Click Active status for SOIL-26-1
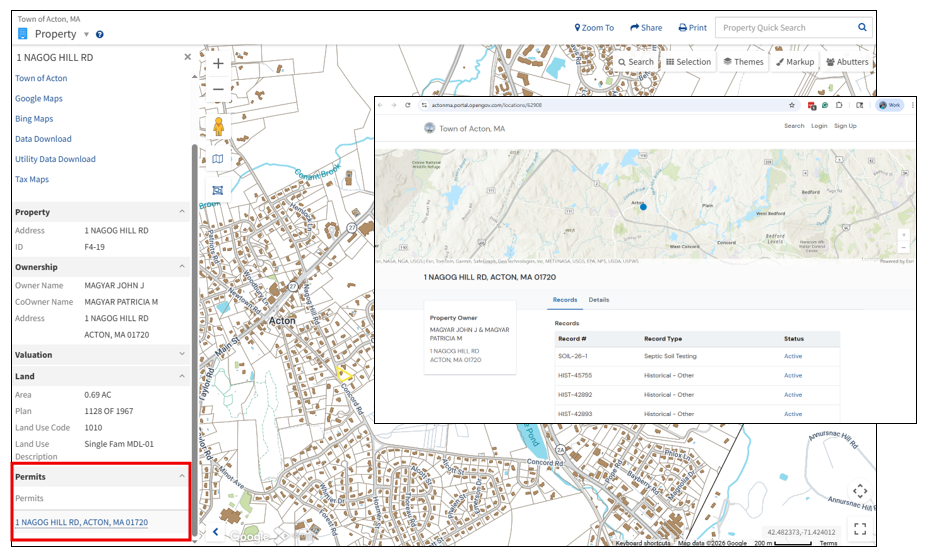This screenshot has height=558, width=927. click(x=793, y=356)
